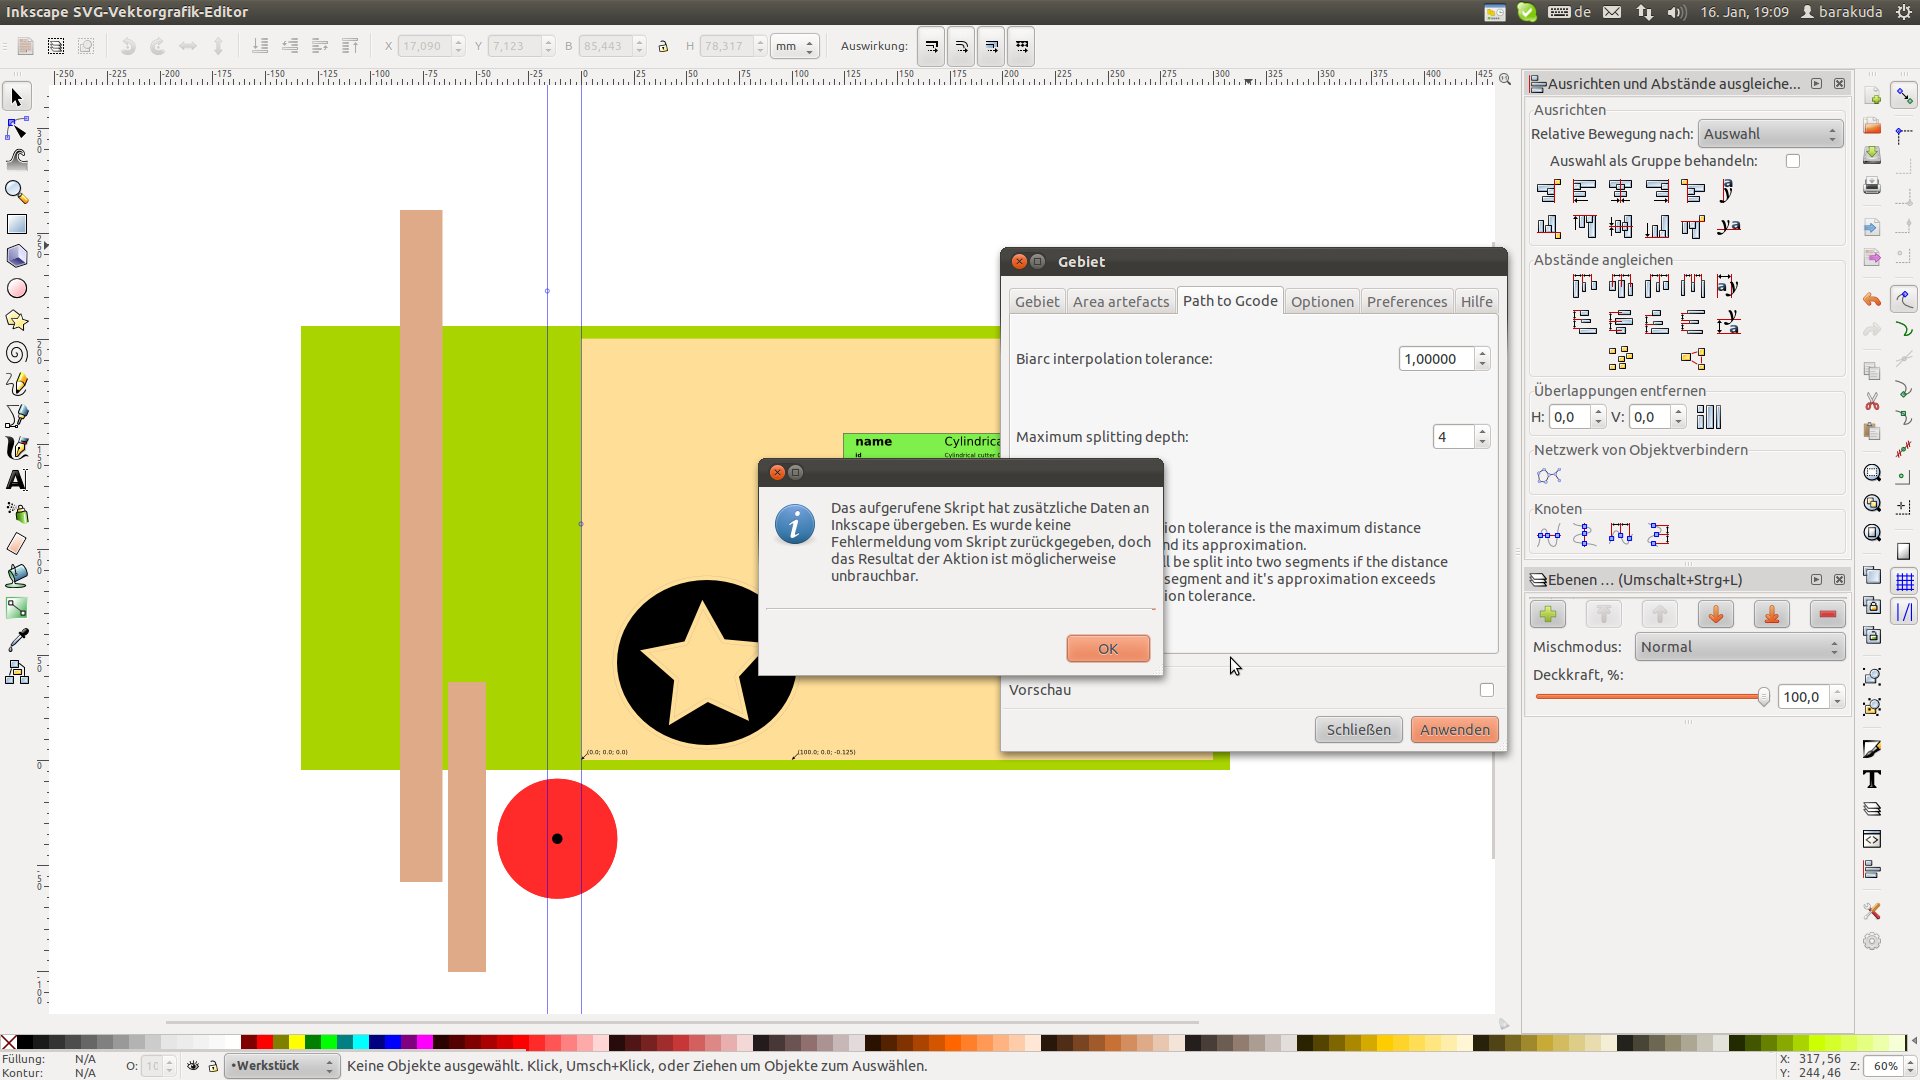1920x1080 pixels.
Task: Select the Rectangle tool in toolbox
Action: [17, 224]
